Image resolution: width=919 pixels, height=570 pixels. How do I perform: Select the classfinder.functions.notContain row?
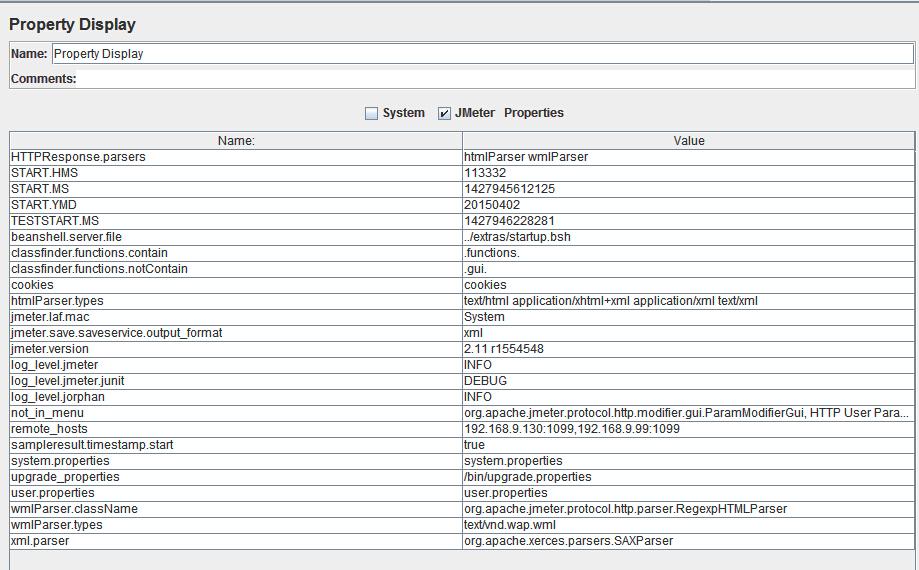(x=462, y=269)
